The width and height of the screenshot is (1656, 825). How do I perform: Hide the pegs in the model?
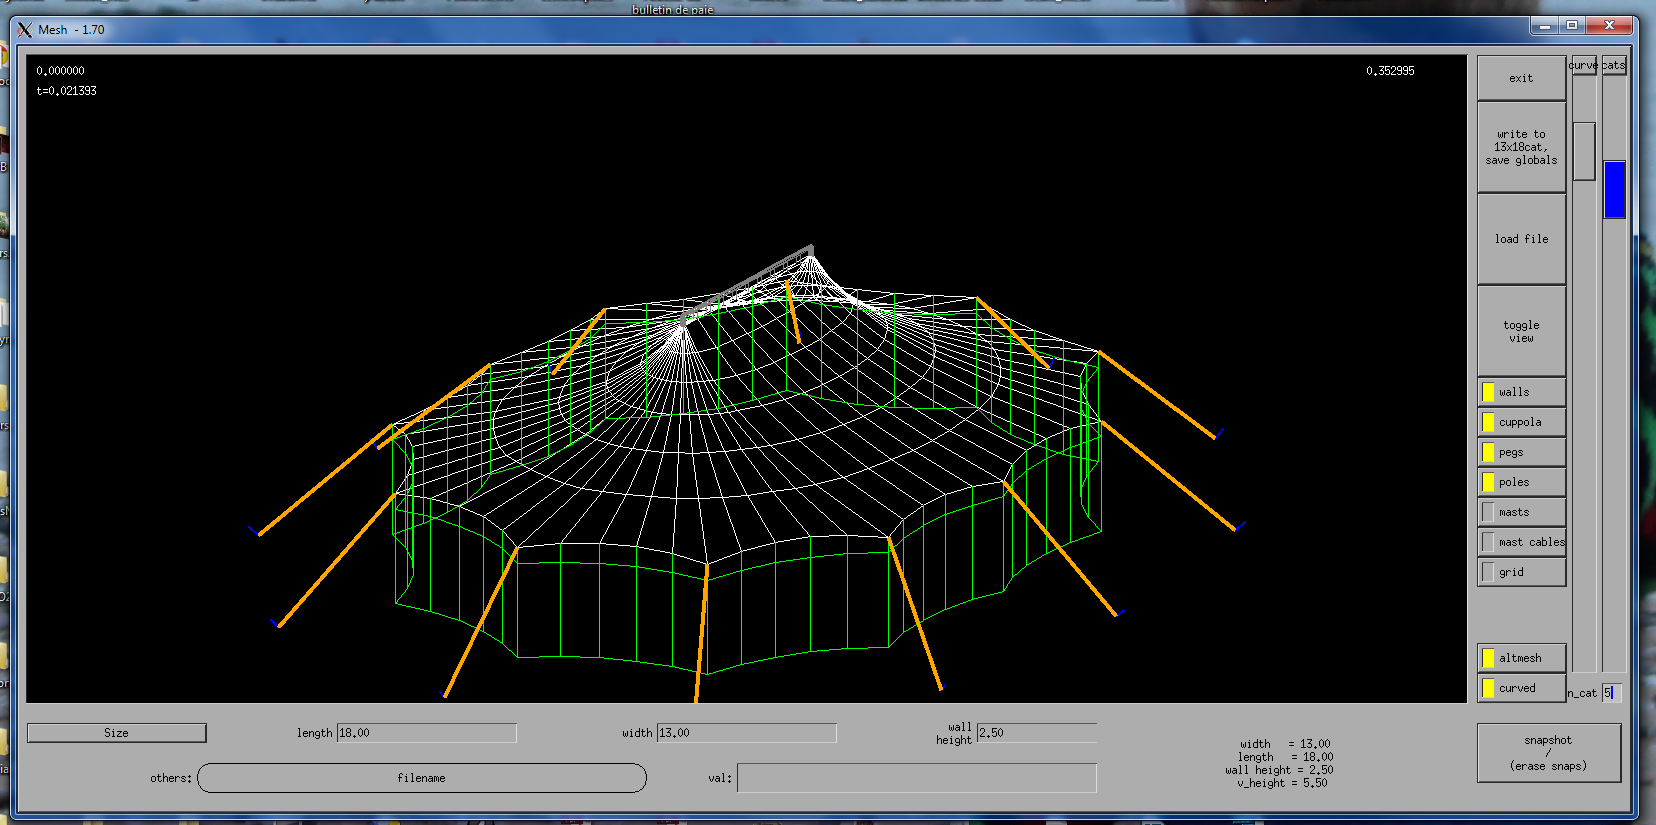pos(1489,452)
